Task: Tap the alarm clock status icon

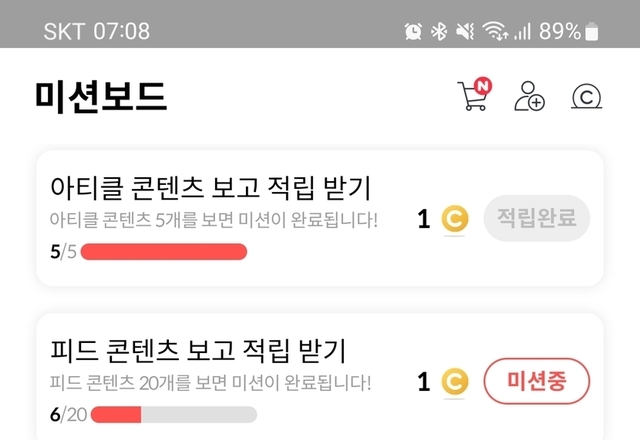Action: point(413,31)
